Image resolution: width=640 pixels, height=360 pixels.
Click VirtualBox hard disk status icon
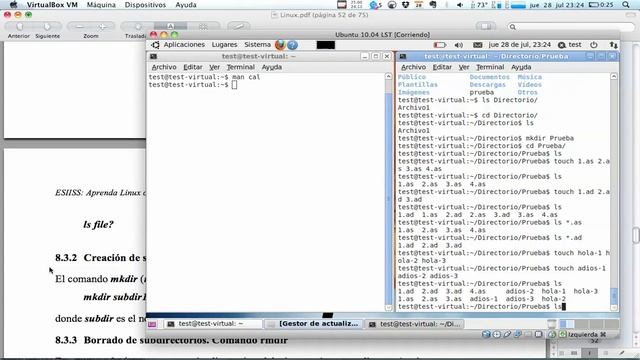click(486, 334)
